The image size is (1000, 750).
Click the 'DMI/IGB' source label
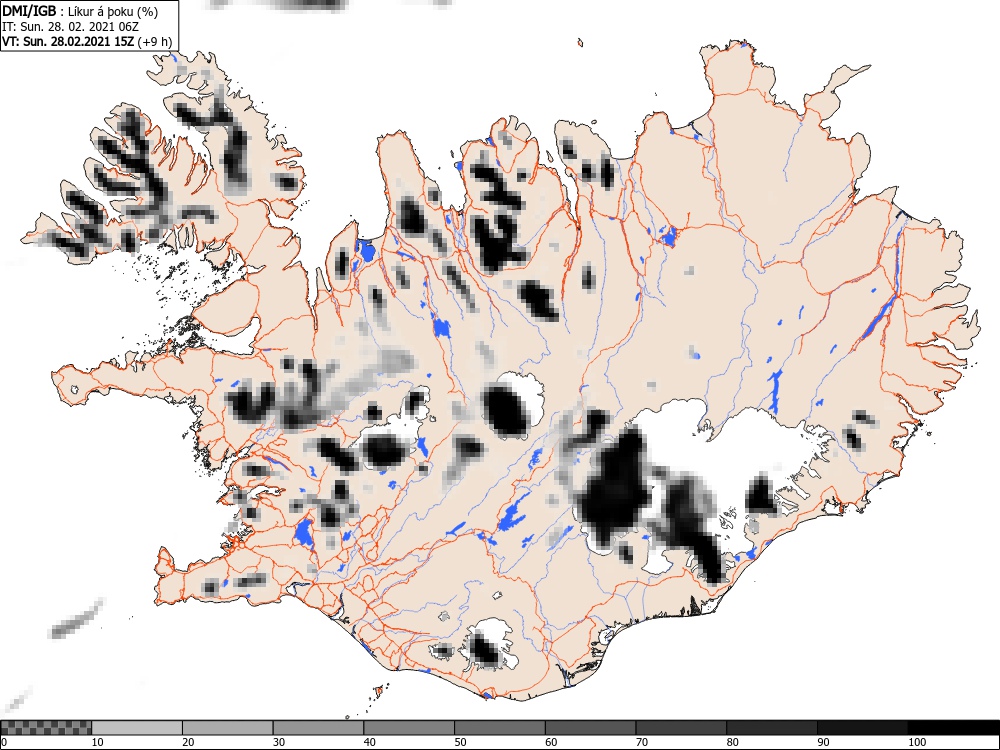pyautogui.click(x=29, y=11)
